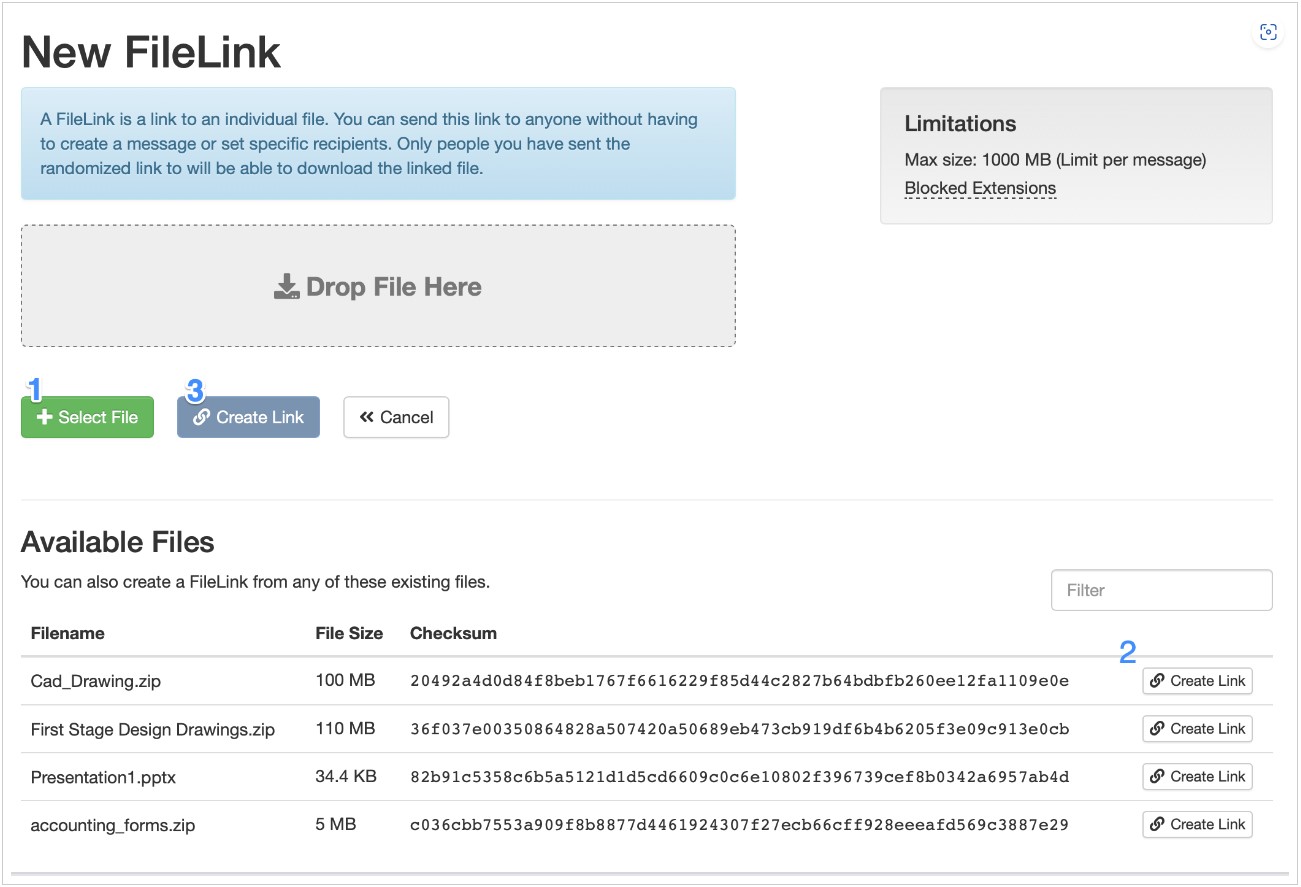The width and height of the screenshot is (1301, 887).
Task: Sort by the Filename column header
Action: pos(68,633)
